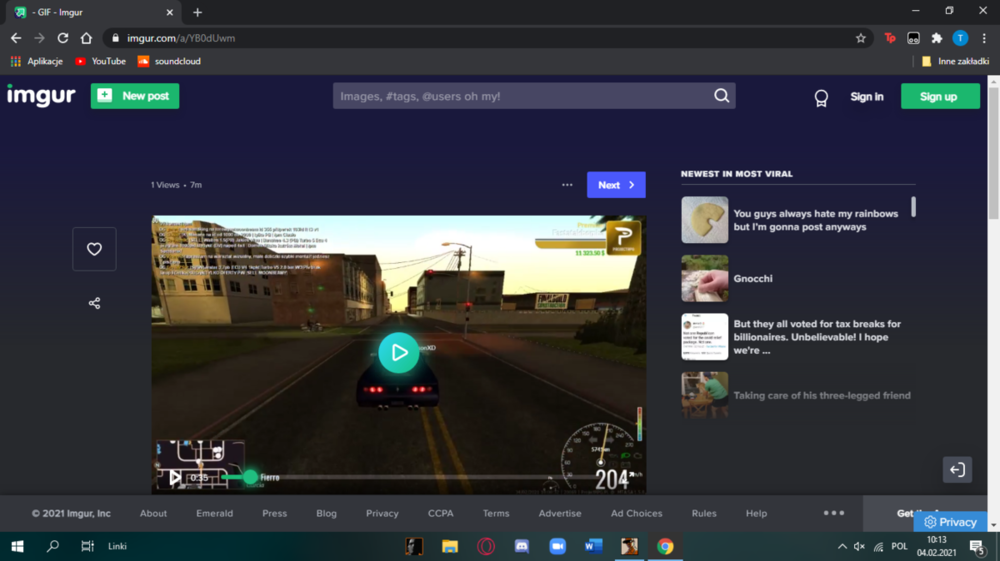Viewport: 1000px width, 561px height.
Task: Open the Inne zakładki bookmarks folder
Action: click(x=955, y=61)
